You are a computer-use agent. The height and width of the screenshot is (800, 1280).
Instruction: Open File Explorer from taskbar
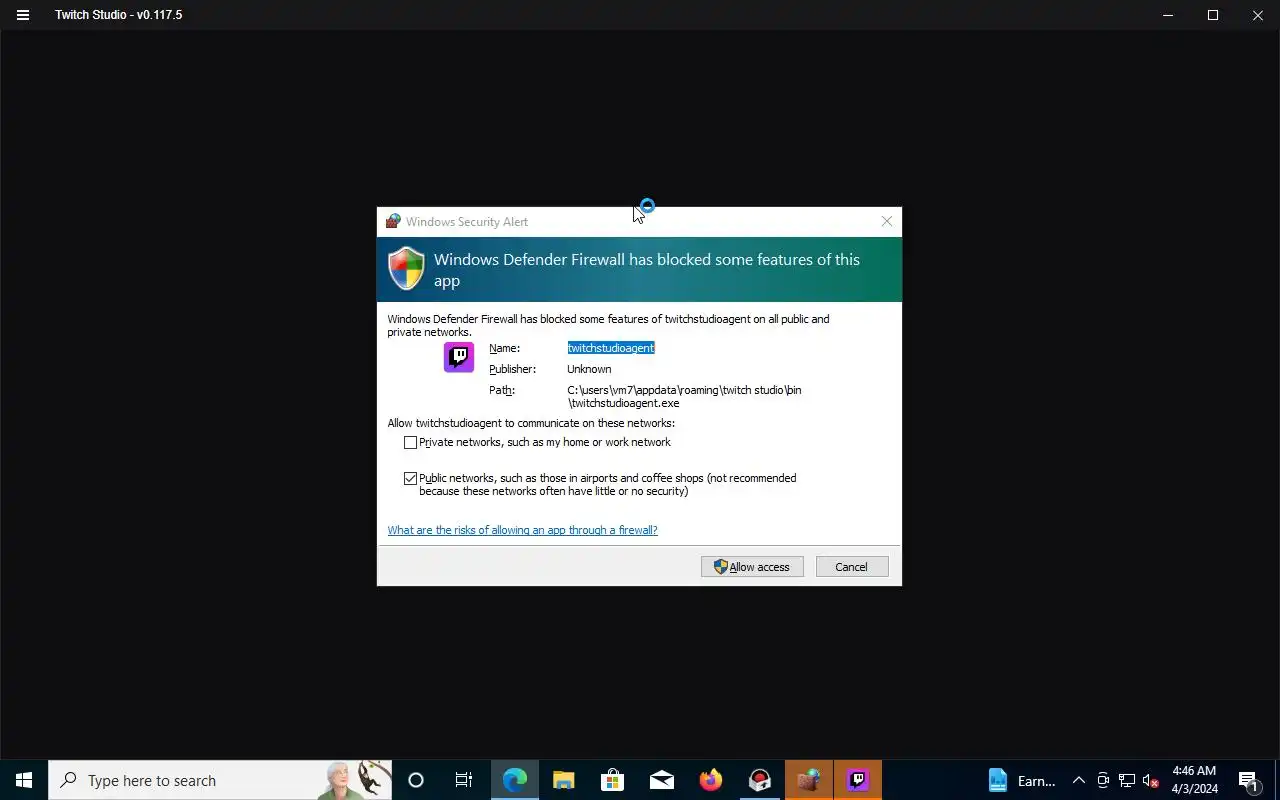(x=564, y=780)
